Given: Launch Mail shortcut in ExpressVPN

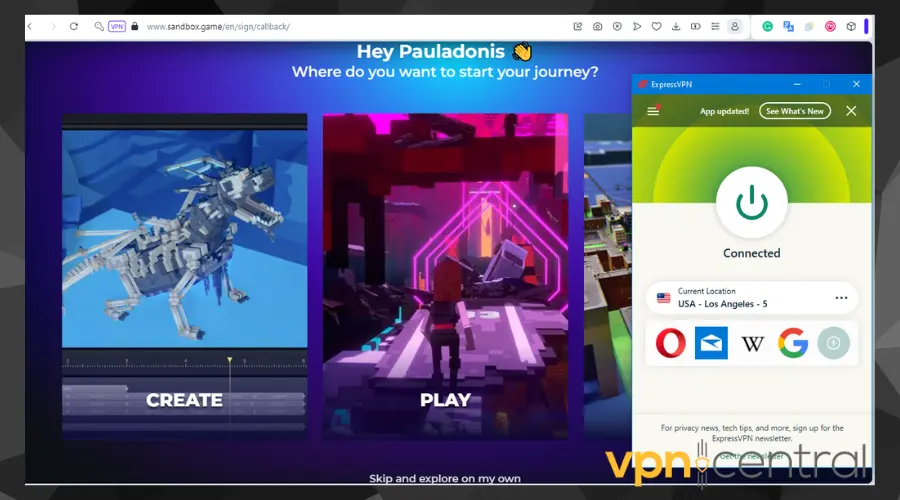Looking at the screenshot, I should pos(711,343).
